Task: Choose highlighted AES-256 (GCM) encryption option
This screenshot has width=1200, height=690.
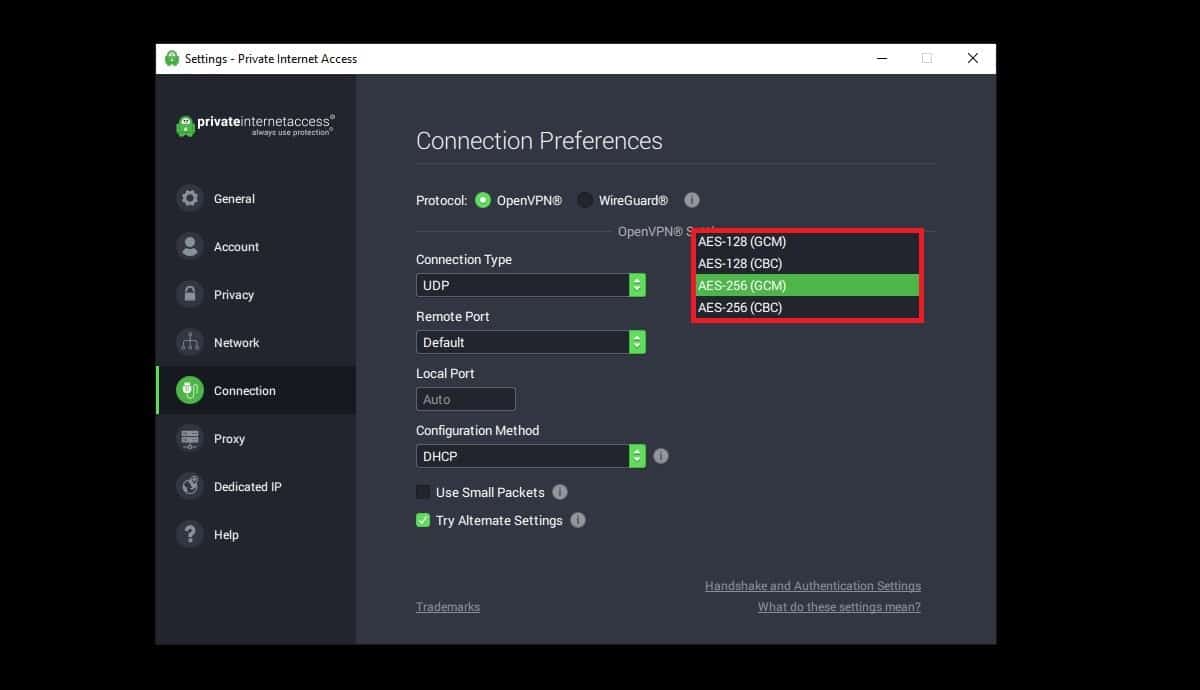Action: point(807,286)
